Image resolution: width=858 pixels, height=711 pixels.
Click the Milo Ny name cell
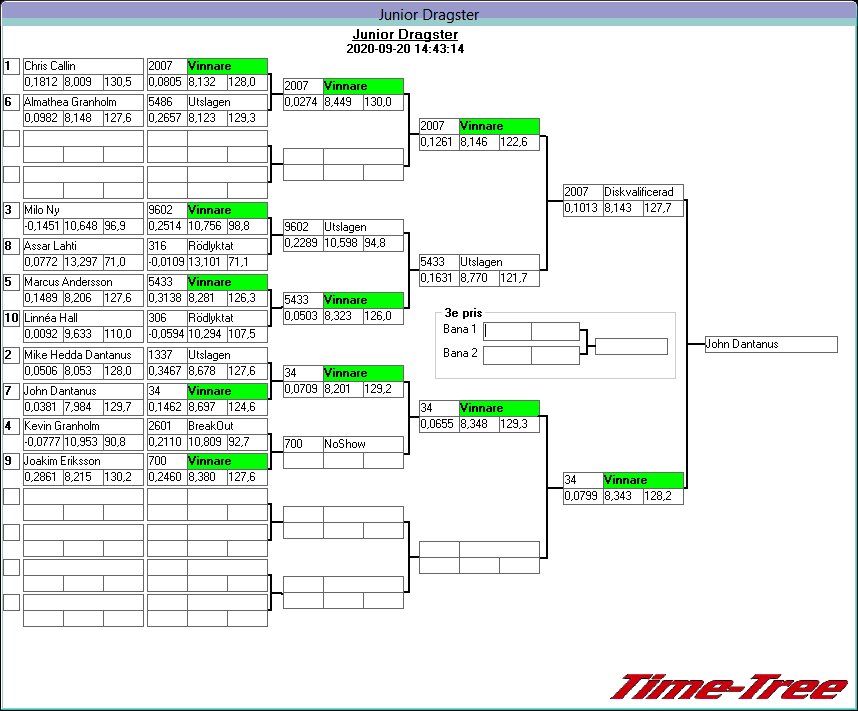coord(83,210)
